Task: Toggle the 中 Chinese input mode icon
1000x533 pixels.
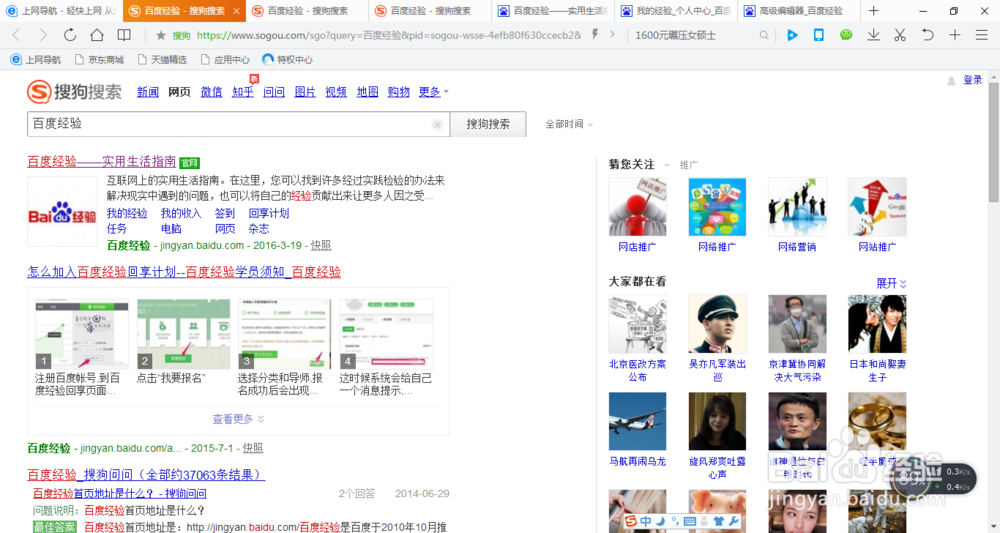Action: point(645,521)
